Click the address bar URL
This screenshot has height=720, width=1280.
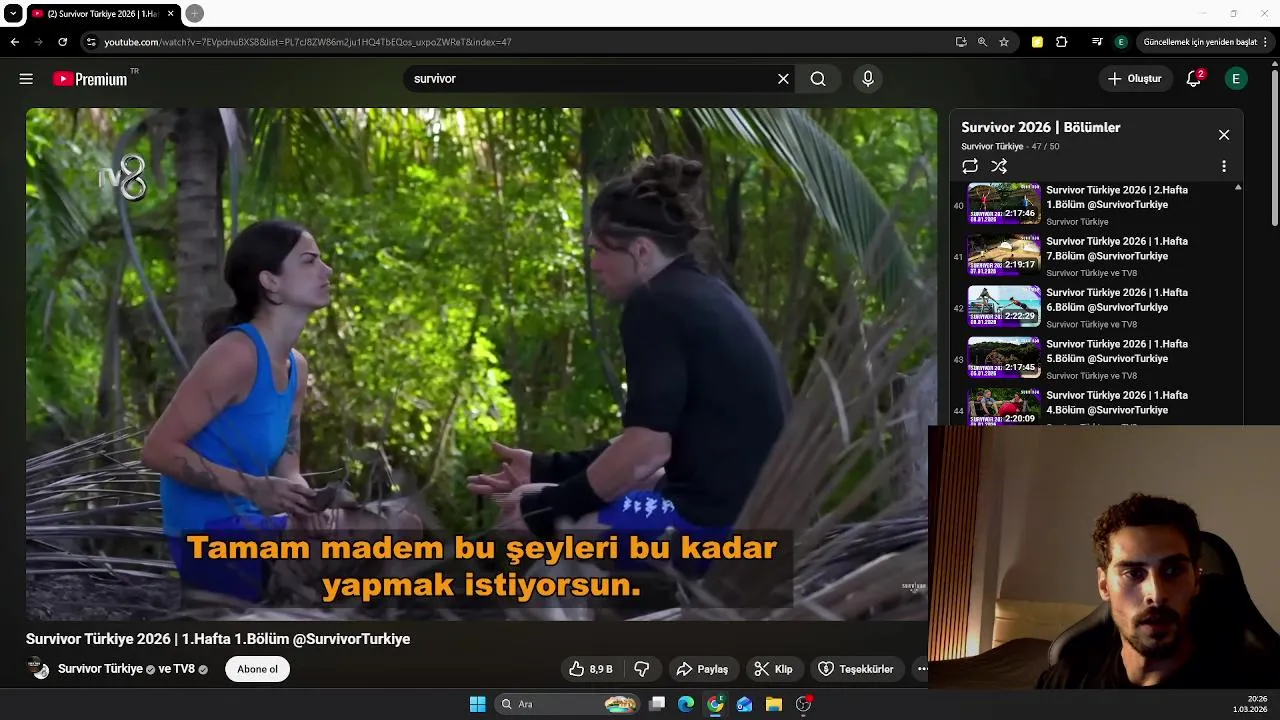(308, 42)
